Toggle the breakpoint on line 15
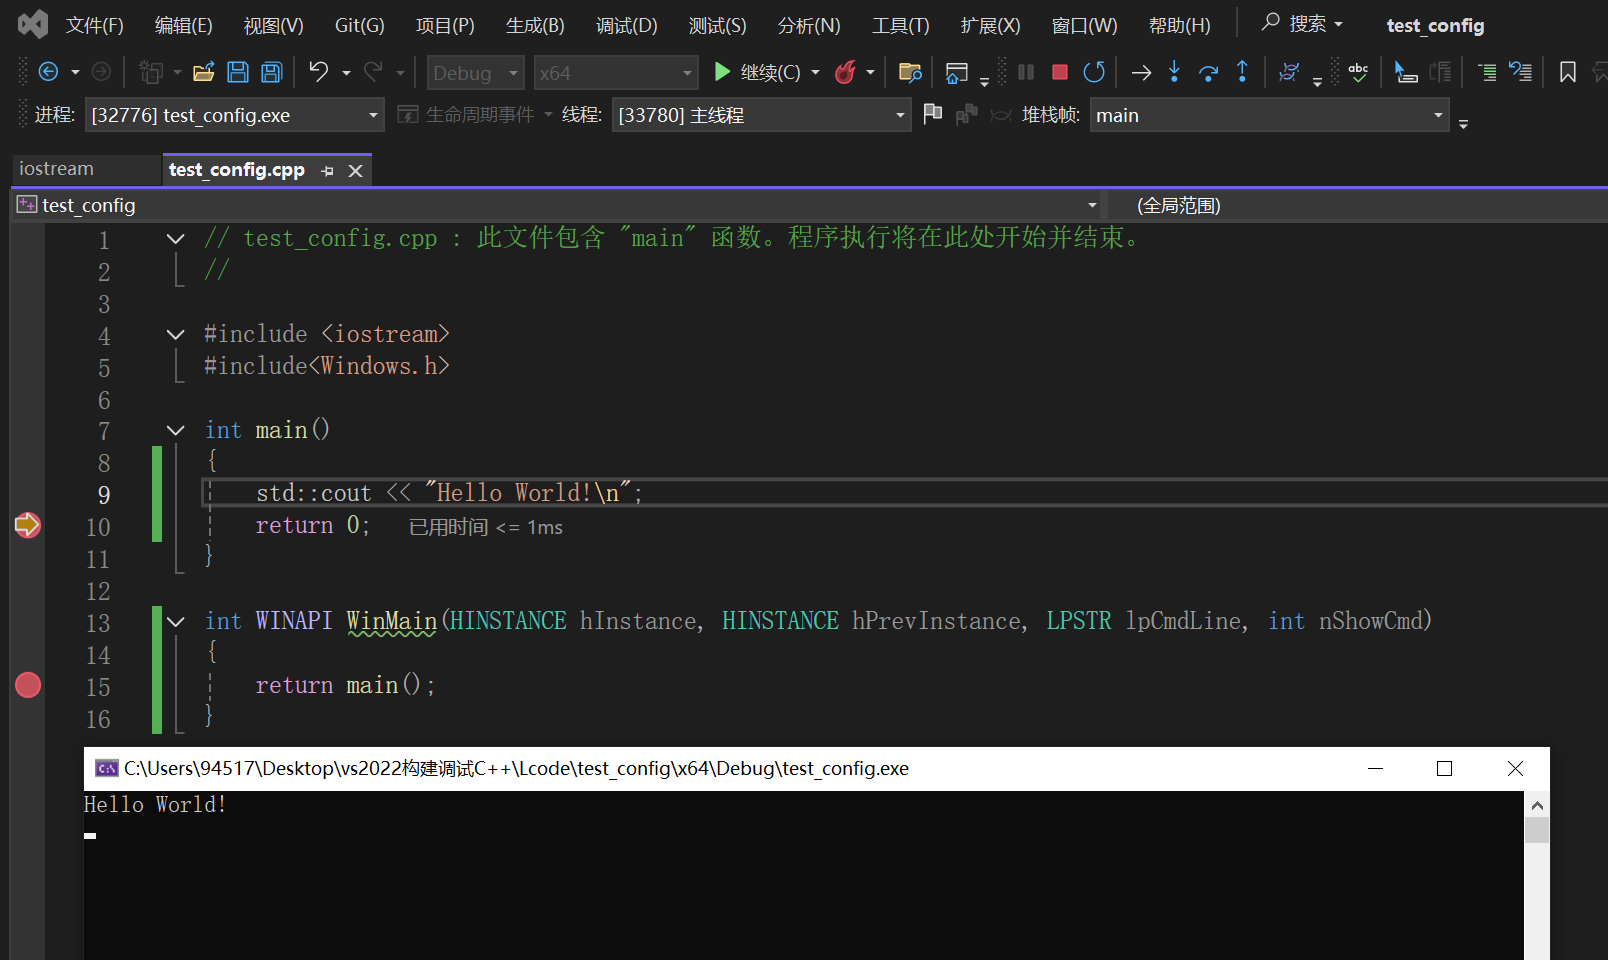This screenshot has width=1608, height=960. (28, 685)
